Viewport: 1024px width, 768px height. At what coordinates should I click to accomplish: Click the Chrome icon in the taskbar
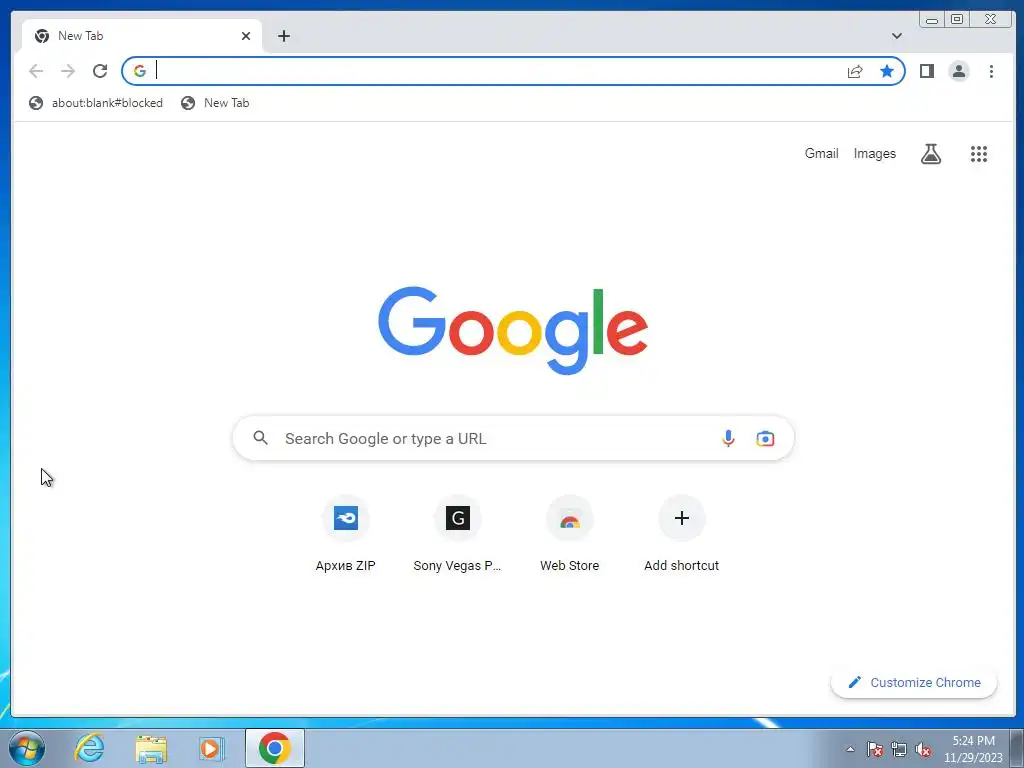click(274, 748)
